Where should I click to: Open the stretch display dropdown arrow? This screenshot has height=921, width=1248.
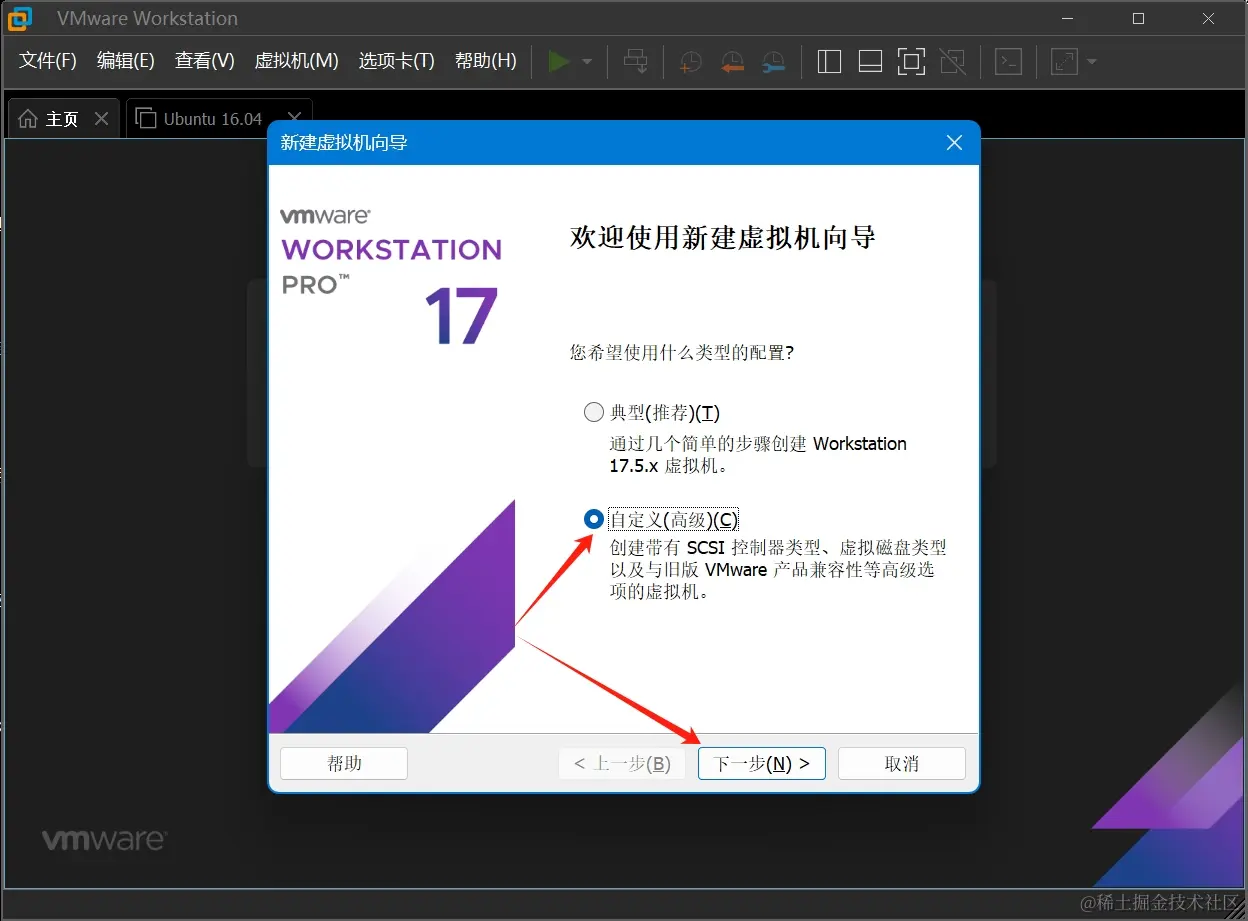(1091, 62)
